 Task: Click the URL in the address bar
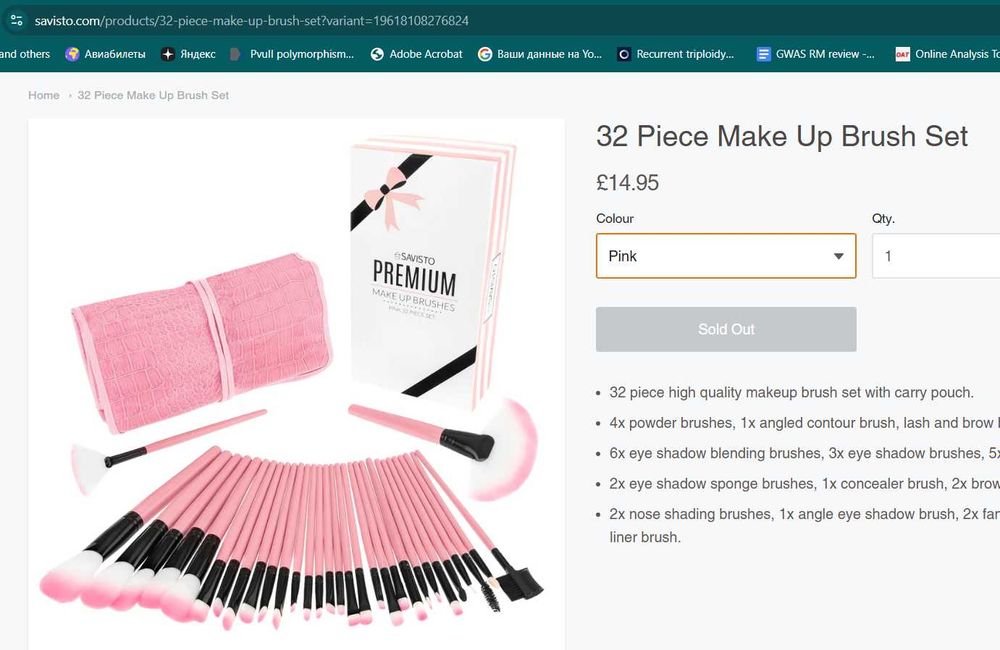252,20
